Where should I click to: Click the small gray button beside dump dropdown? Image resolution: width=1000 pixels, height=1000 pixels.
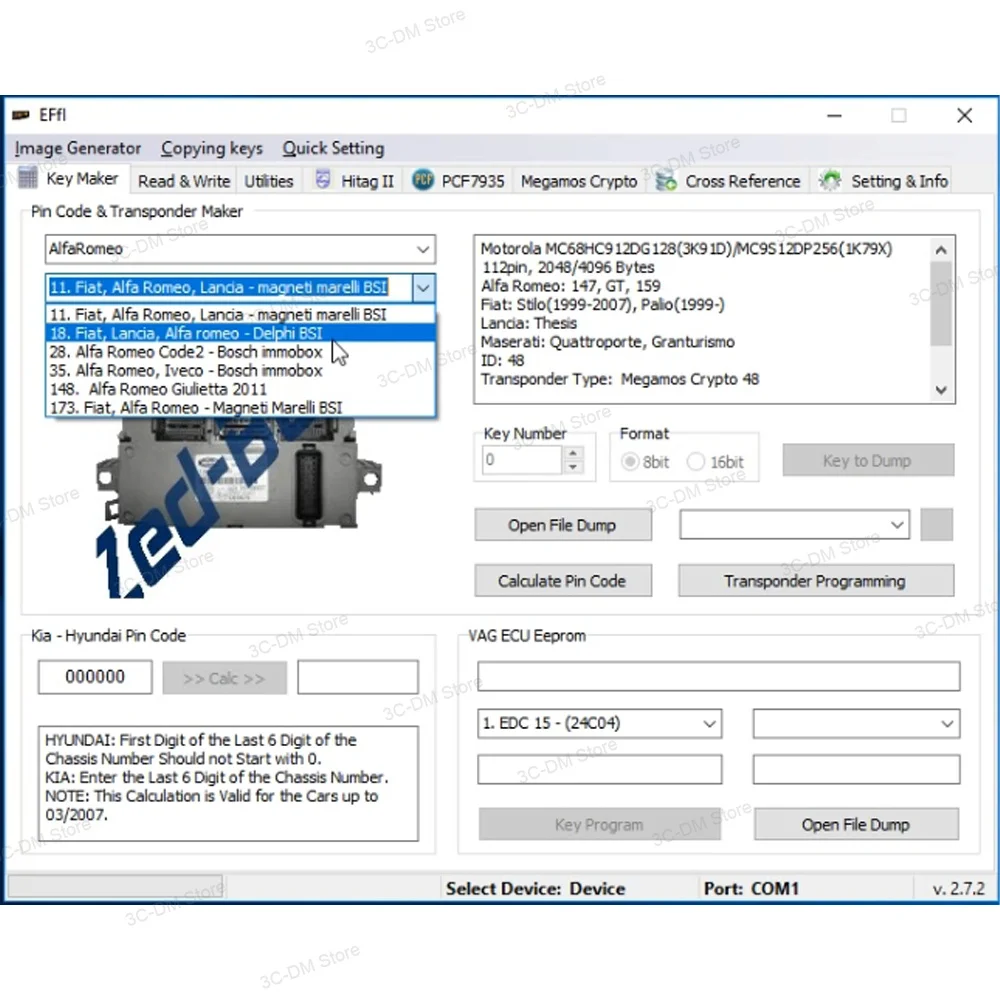(937, 524)
